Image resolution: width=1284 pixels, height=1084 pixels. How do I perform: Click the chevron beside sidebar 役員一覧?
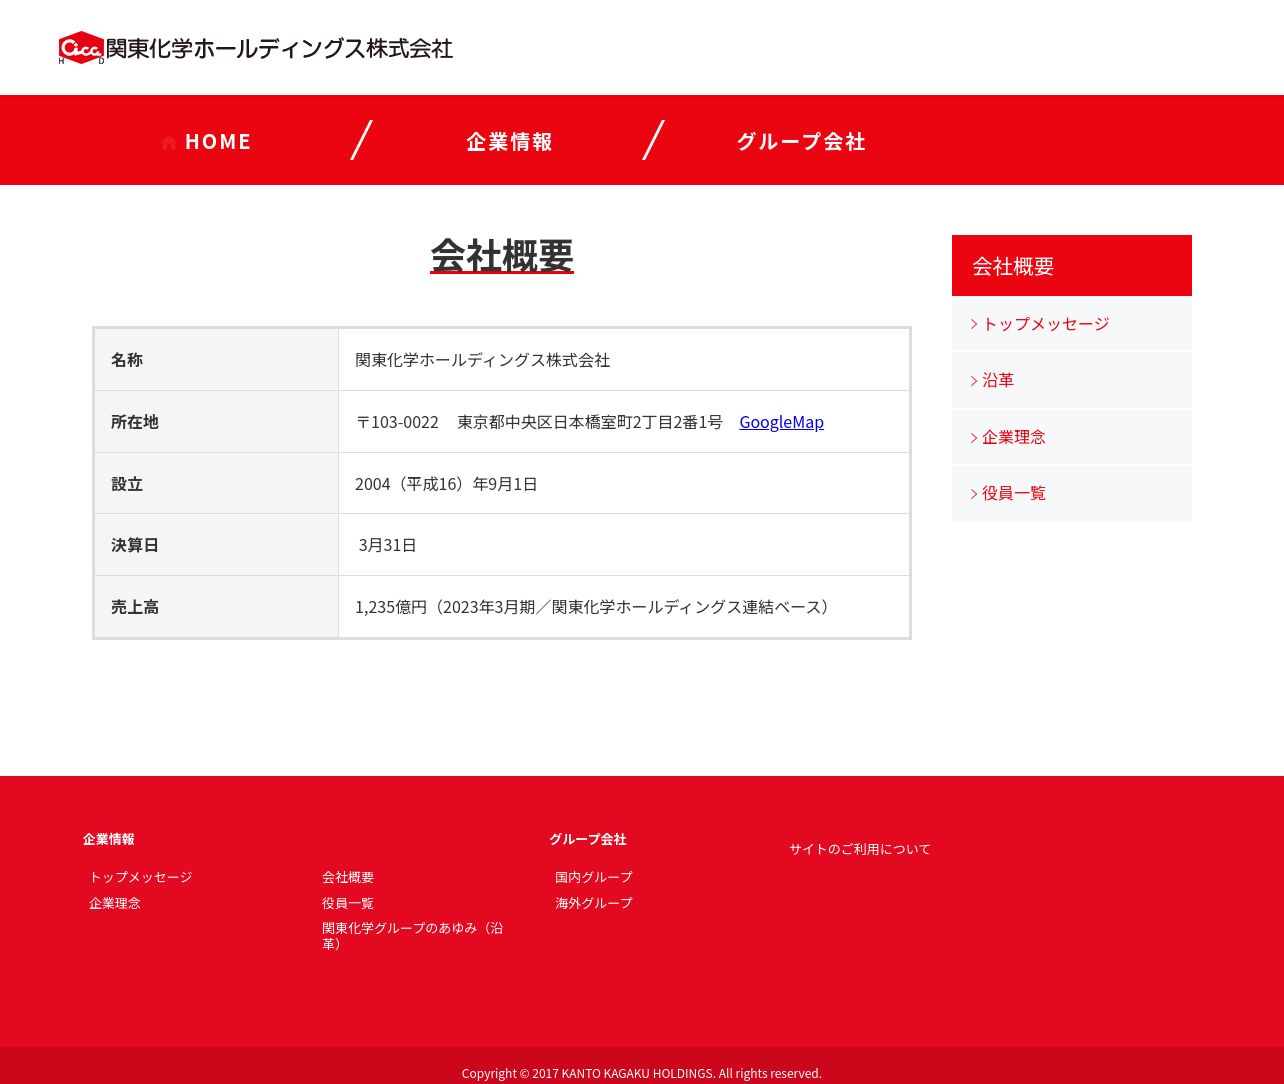point(974,493)
